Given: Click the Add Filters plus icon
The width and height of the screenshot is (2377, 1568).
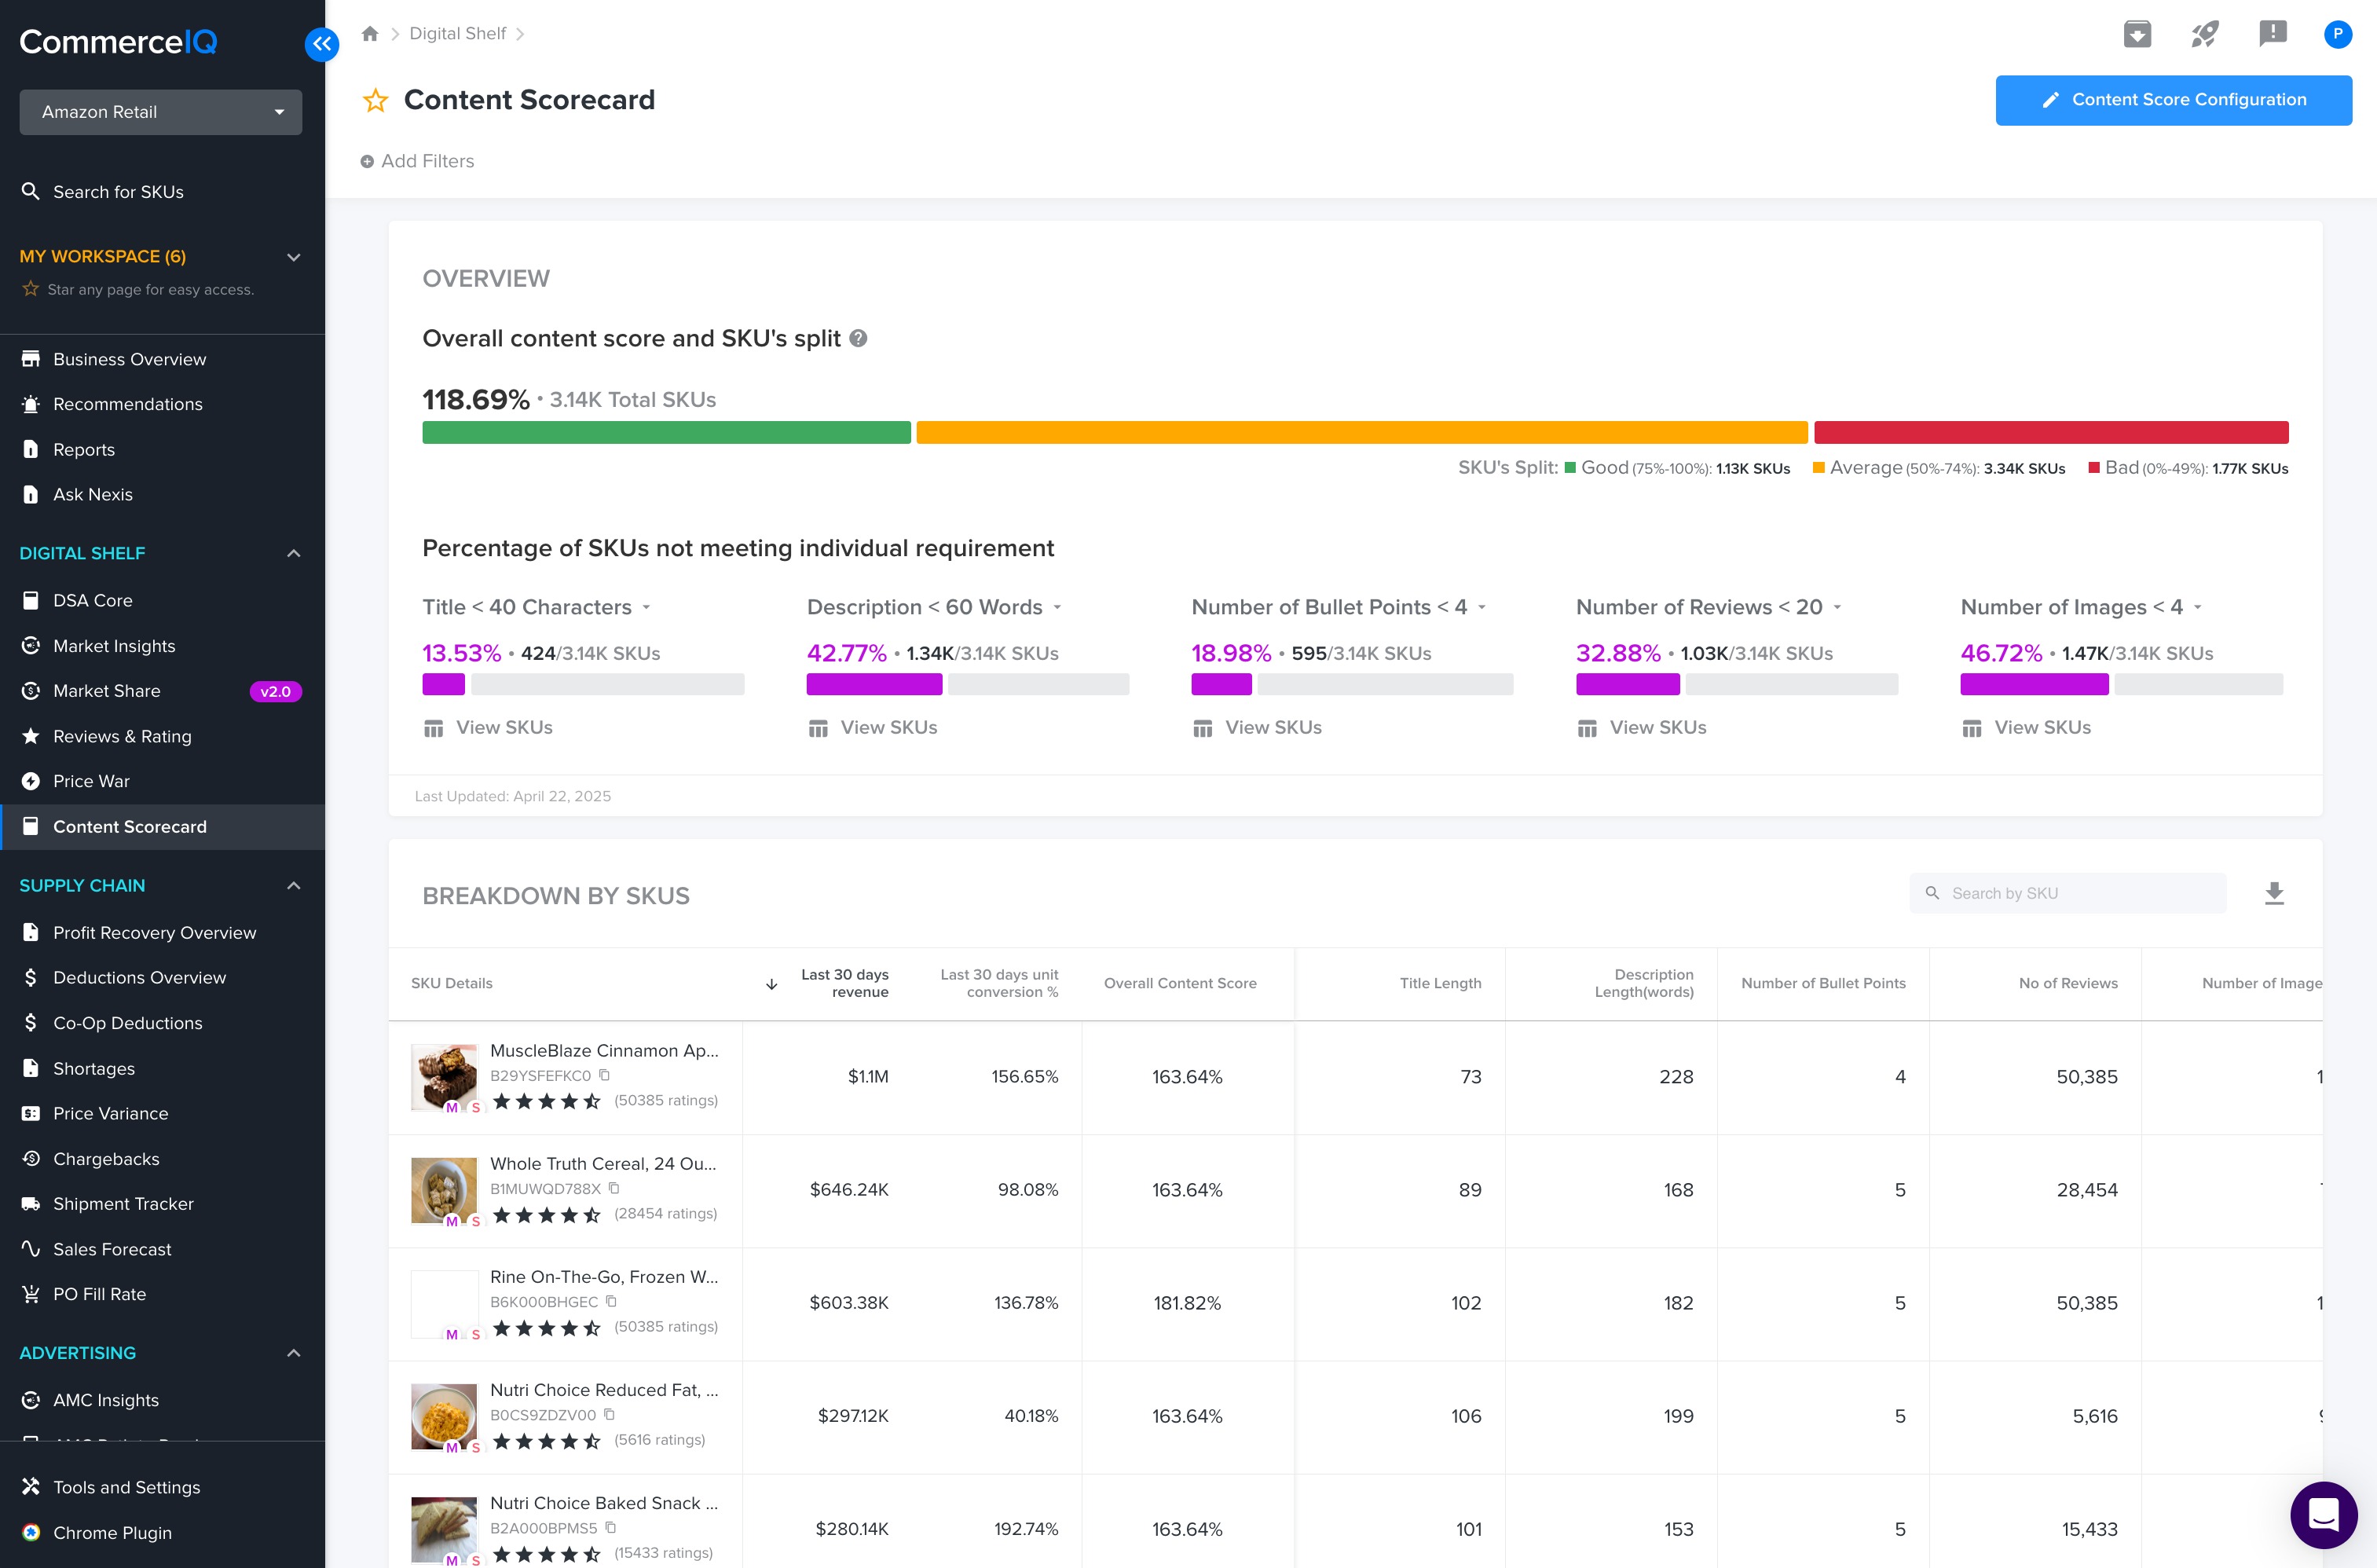Looking at the screenshot, I should point(367,161).
